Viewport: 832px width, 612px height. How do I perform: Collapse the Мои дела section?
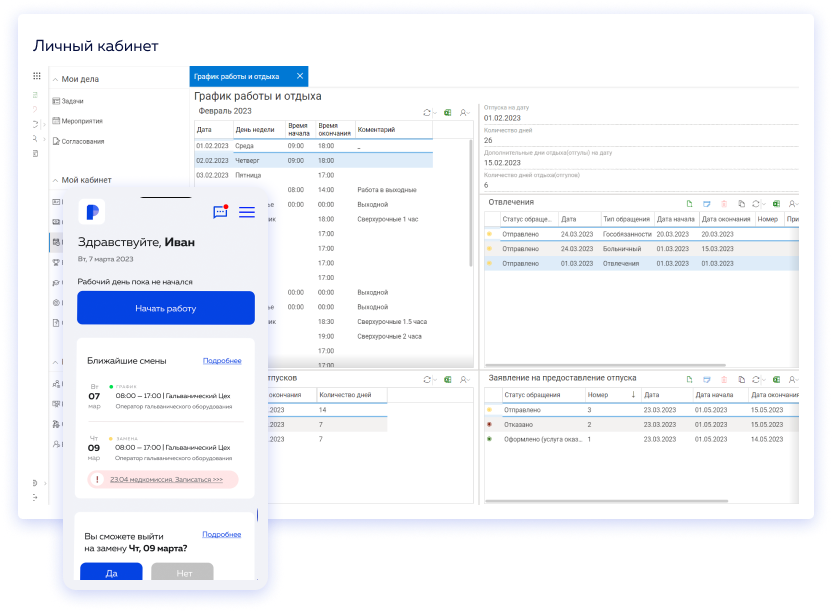56,79
